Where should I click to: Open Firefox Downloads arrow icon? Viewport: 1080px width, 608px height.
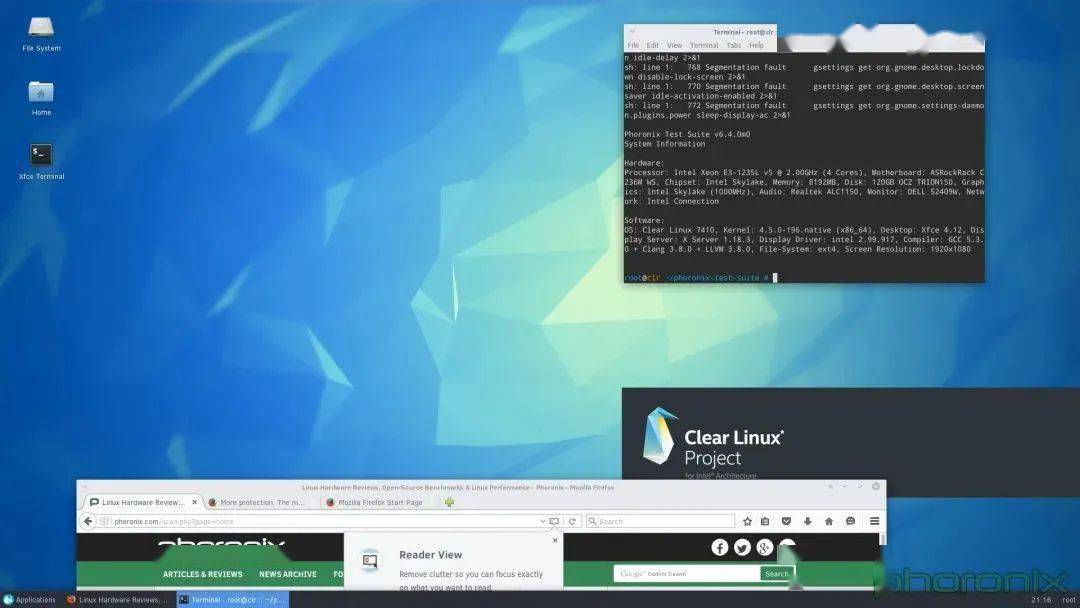(x=807, y=521)
